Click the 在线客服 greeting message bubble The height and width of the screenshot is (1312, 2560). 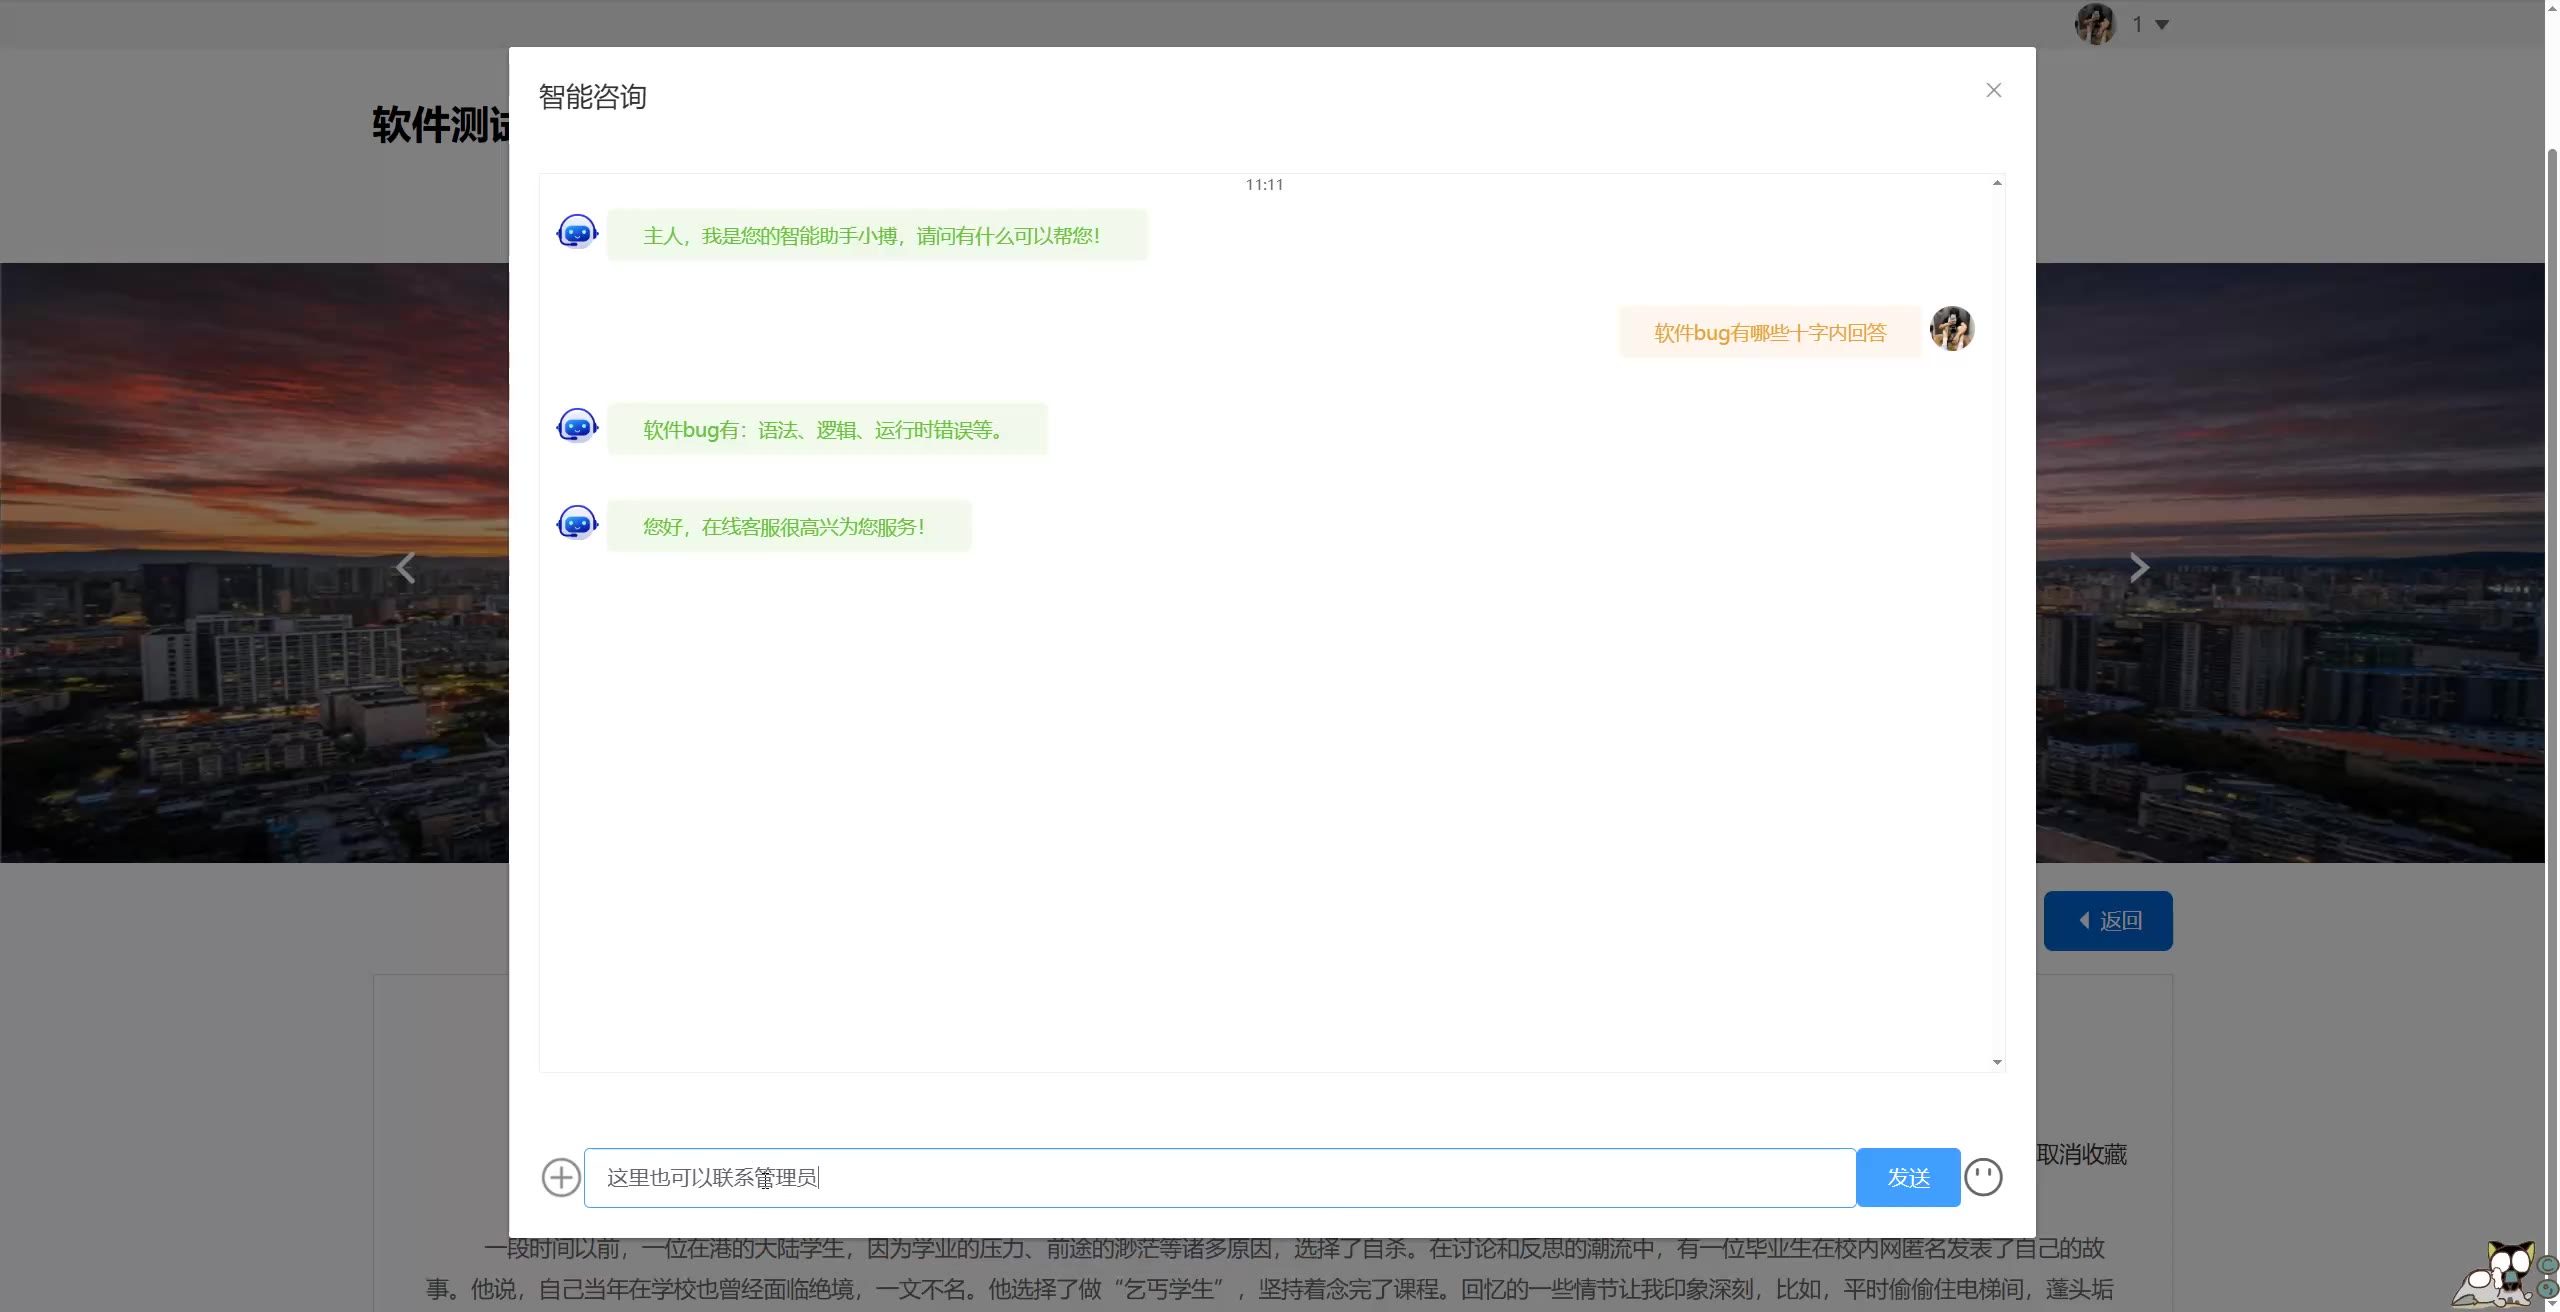pyautogui.click(x=788, y=526)
